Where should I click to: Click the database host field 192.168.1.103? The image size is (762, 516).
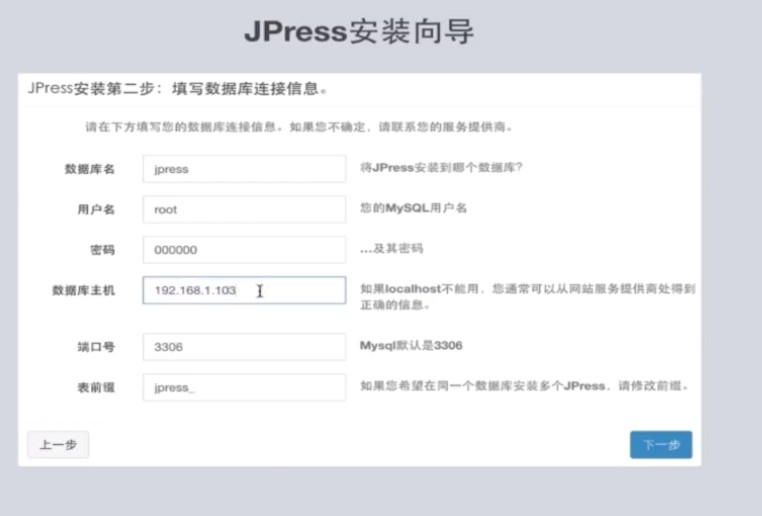click(x=244, y=290)
